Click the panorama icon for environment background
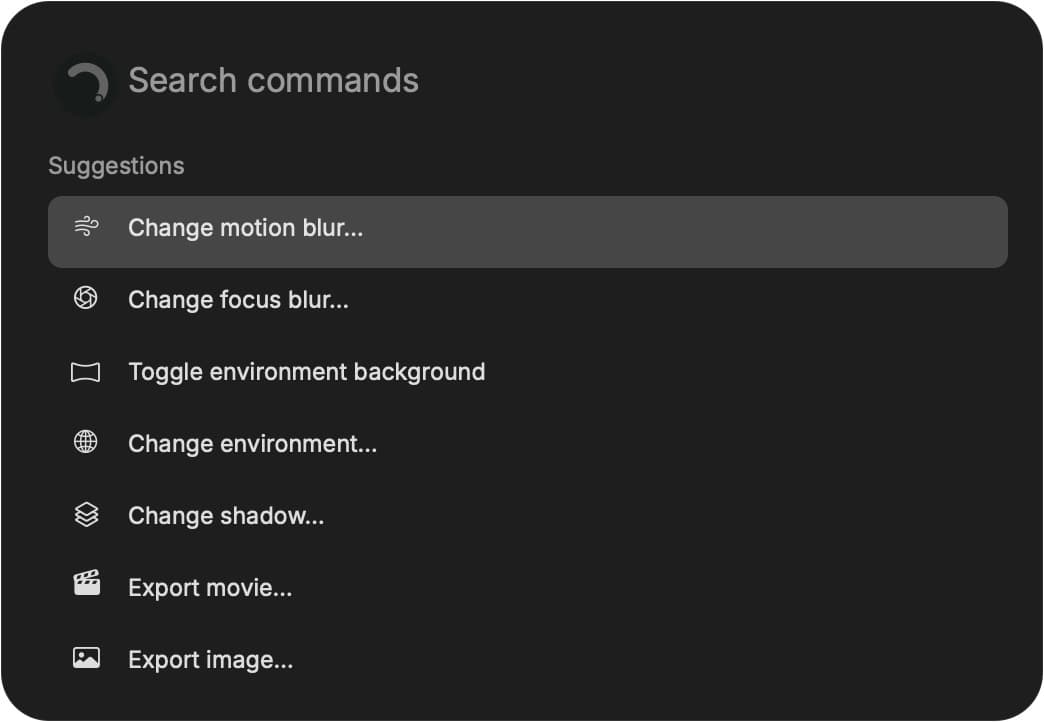 click(85, 372)
